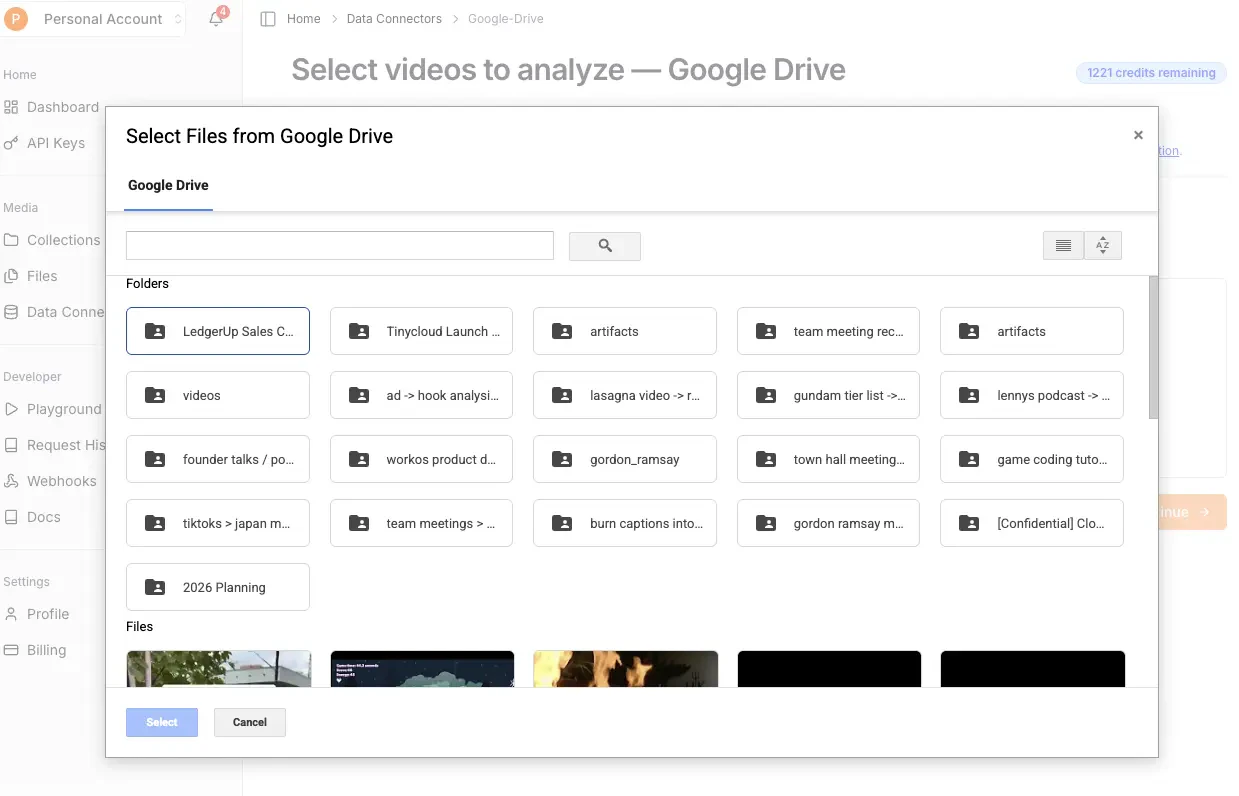
Task: Click the Playground play icon
Action: pyautogui.click(x=12, y=409)
